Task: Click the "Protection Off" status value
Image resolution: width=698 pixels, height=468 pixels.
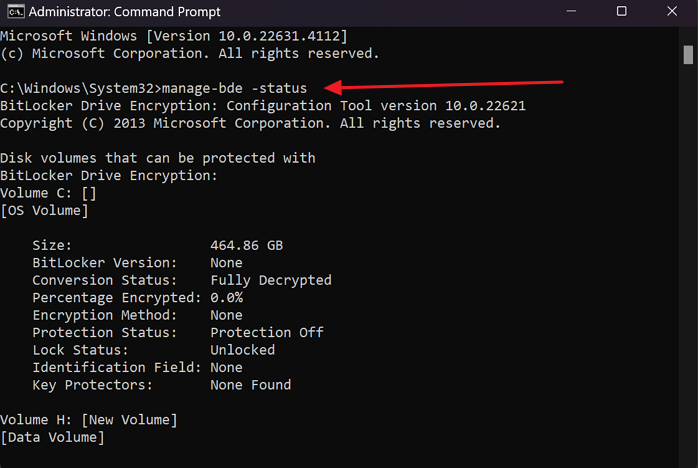Action: click(x=266, y=332)
